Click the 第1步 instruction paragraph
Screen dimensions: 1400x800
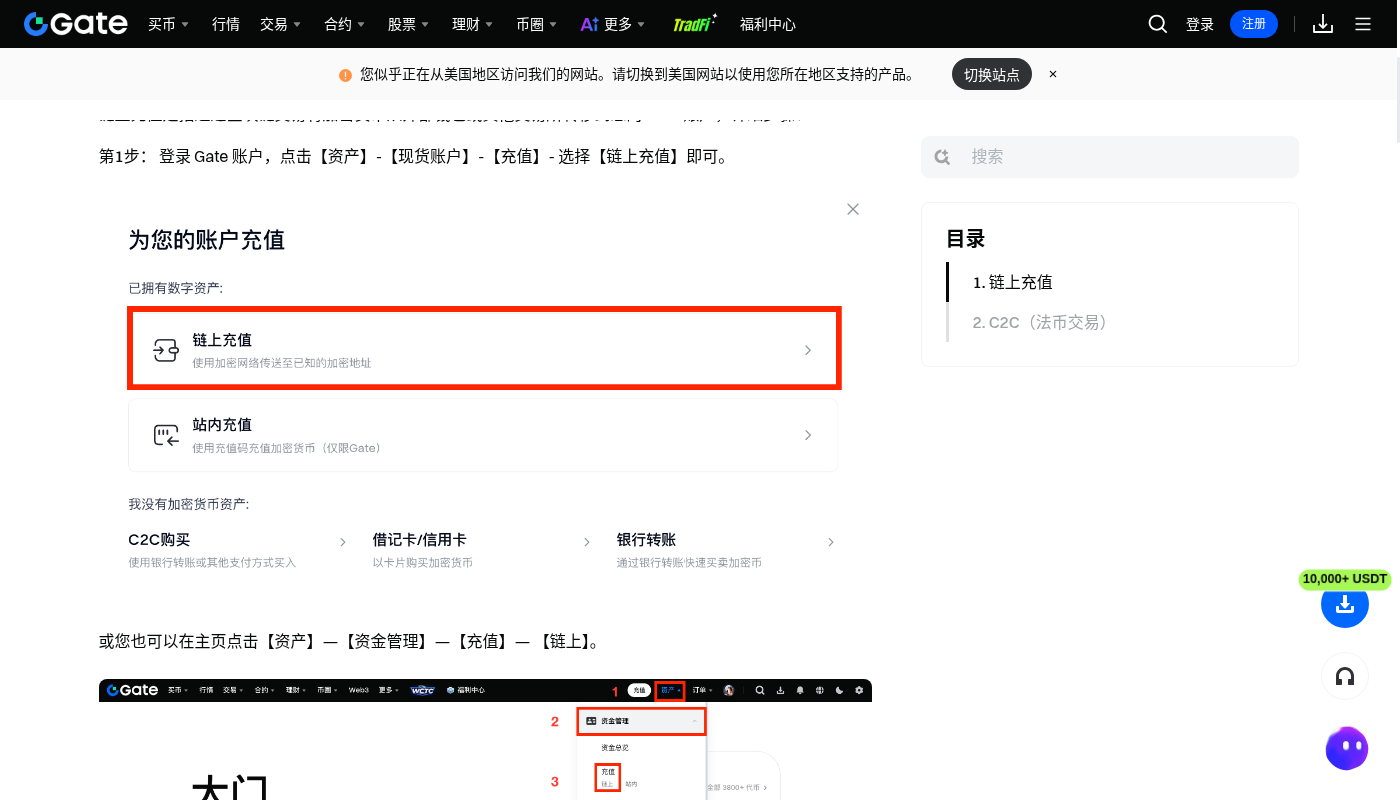pyautogui.click(x=415, y=157)
